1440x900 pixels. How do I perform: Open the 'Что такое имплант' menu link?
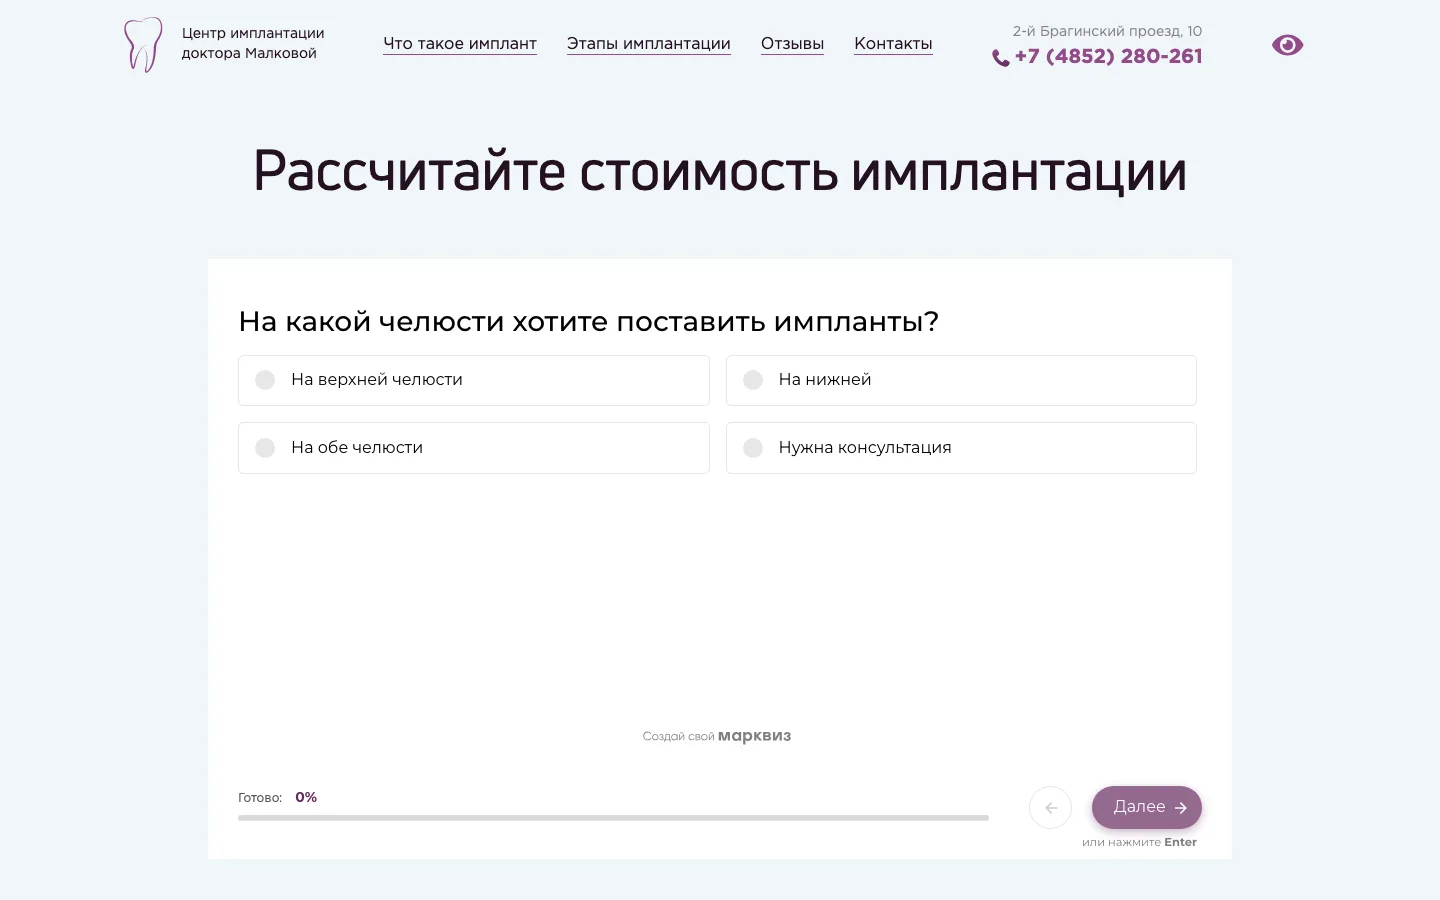pos(460,44)
